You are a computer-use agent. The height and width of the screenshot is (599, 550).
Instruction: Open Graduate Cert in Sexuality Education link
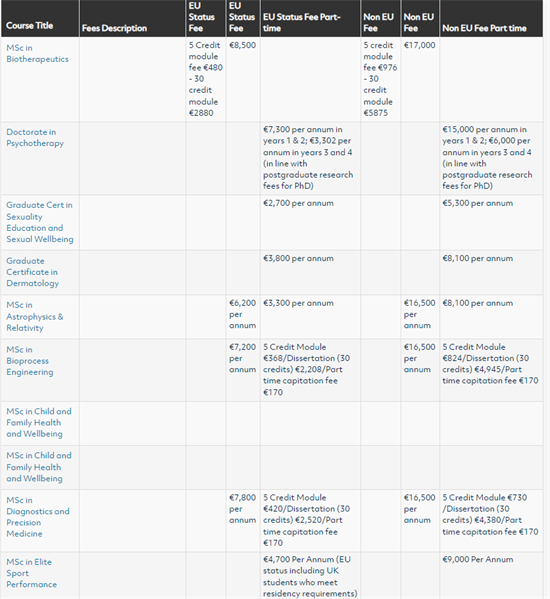click(40, 222)
